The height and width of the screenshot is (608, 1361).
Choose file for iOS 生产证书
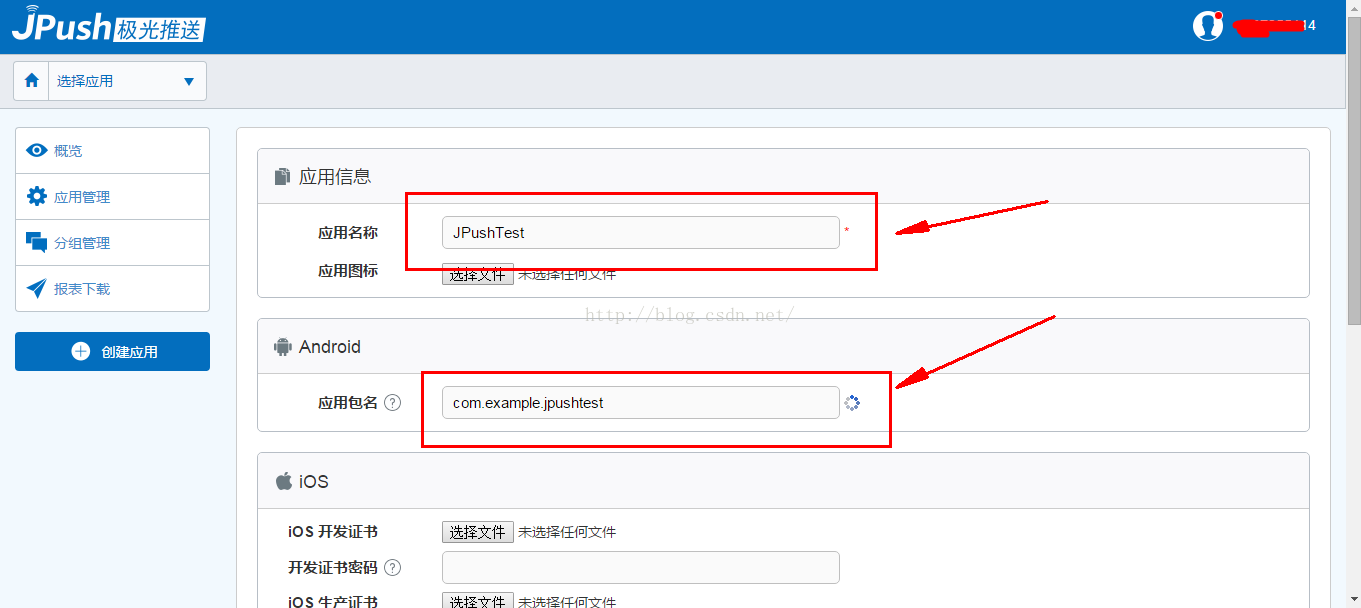pos(478,601)
